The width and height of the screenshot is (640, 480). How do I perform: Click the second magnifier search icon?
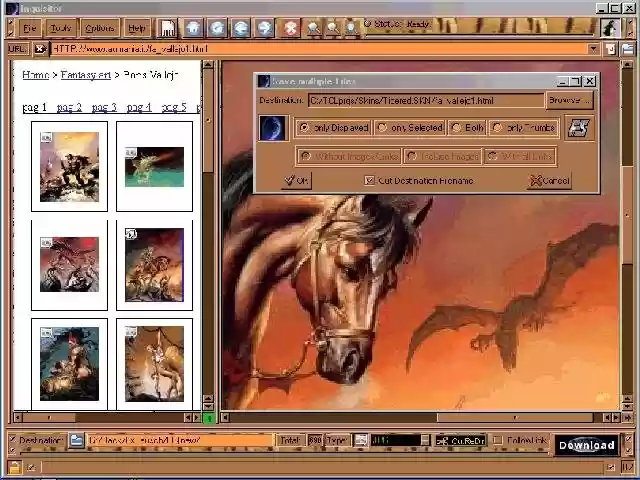tap(333, 28)
